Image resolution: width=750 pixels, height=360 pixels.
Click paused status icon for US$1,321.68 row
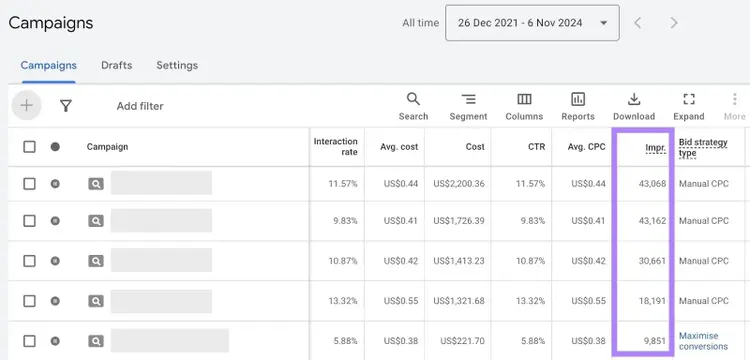(x=55, y=301)
